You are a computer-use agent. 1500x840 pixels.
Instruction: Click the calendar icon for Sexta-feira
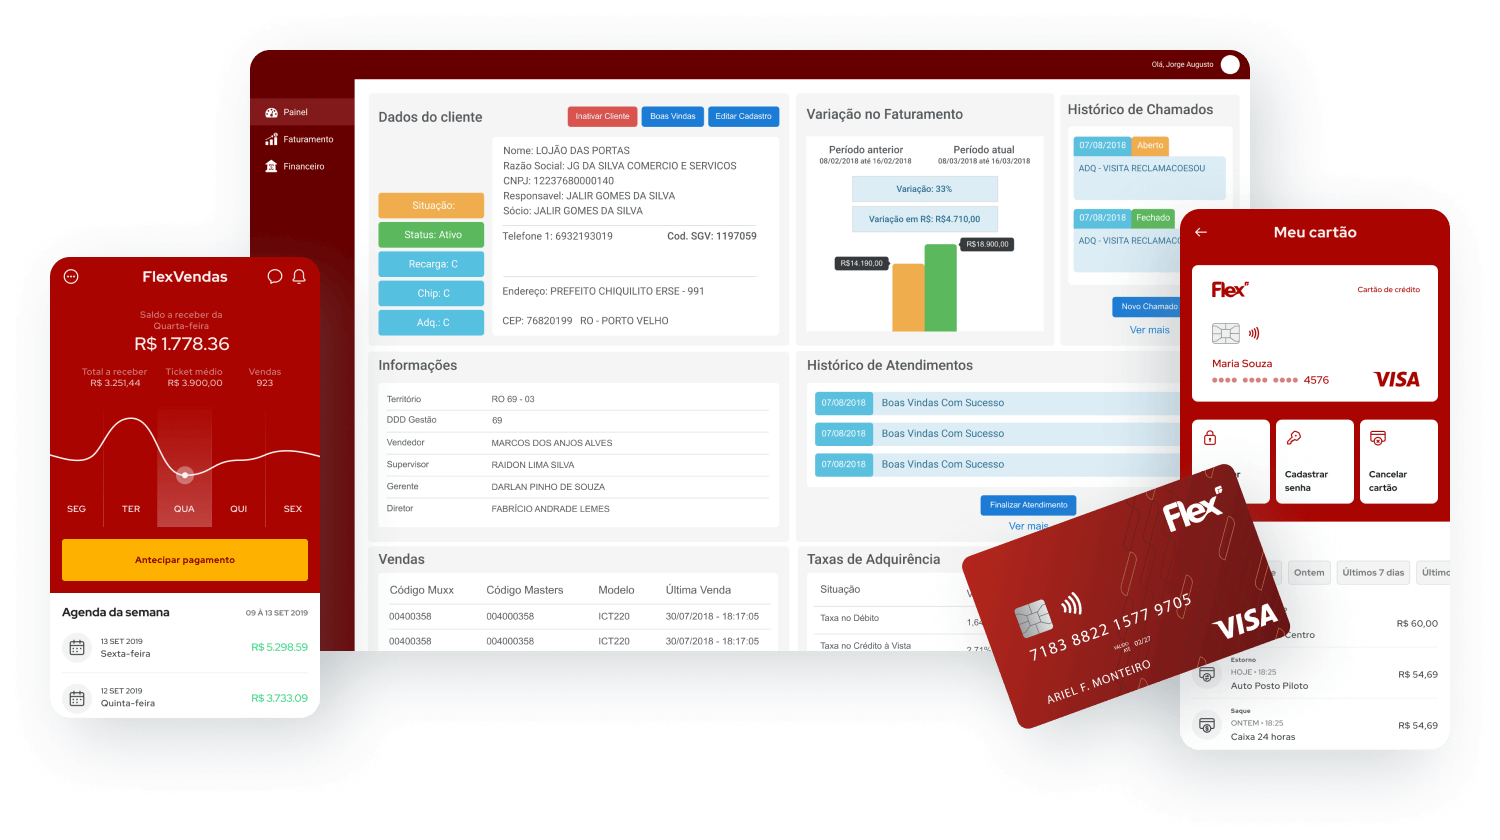point(77,648)
